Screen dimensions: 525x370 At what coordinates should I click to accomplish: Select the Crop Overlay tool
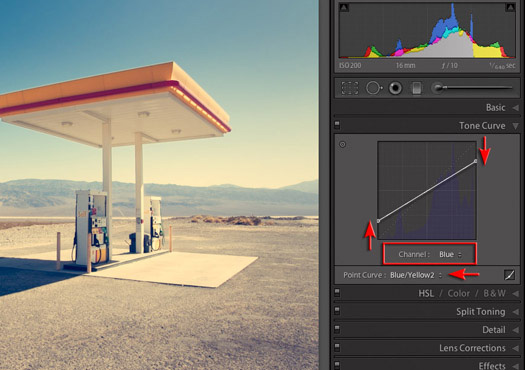(350, 88)
